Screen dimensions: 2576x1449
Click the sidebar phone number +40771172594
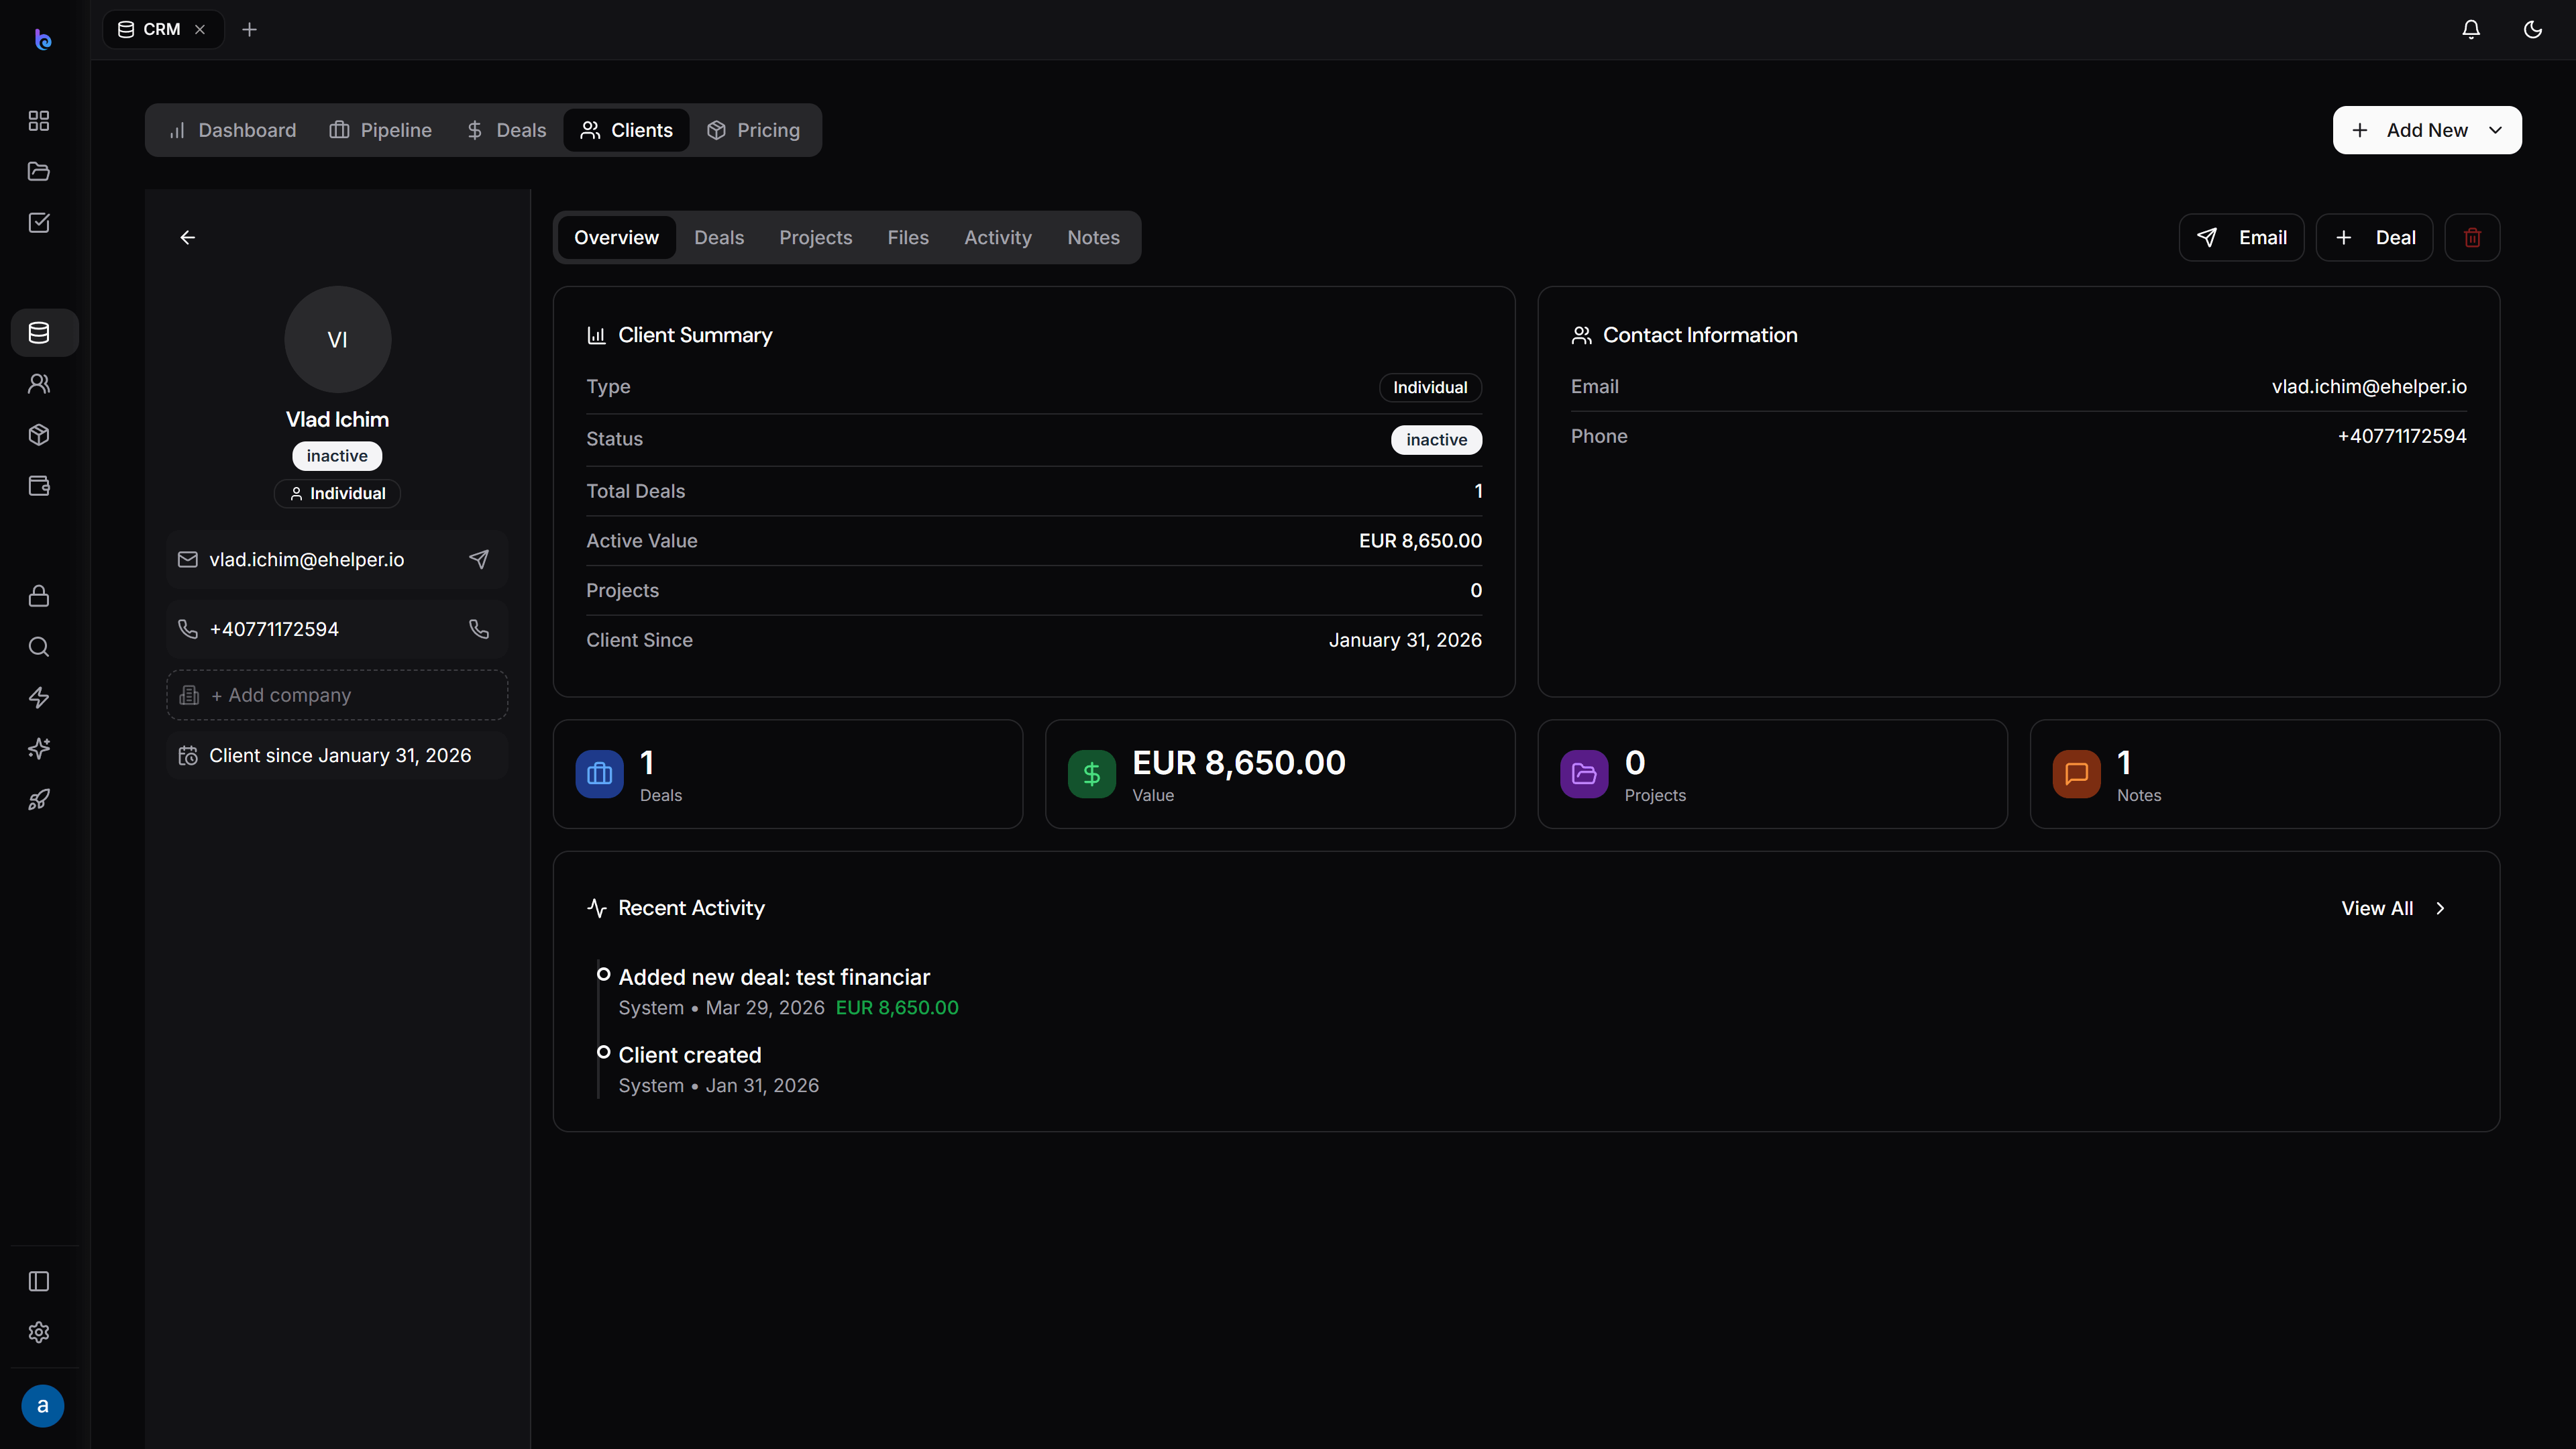click(274, 629)
